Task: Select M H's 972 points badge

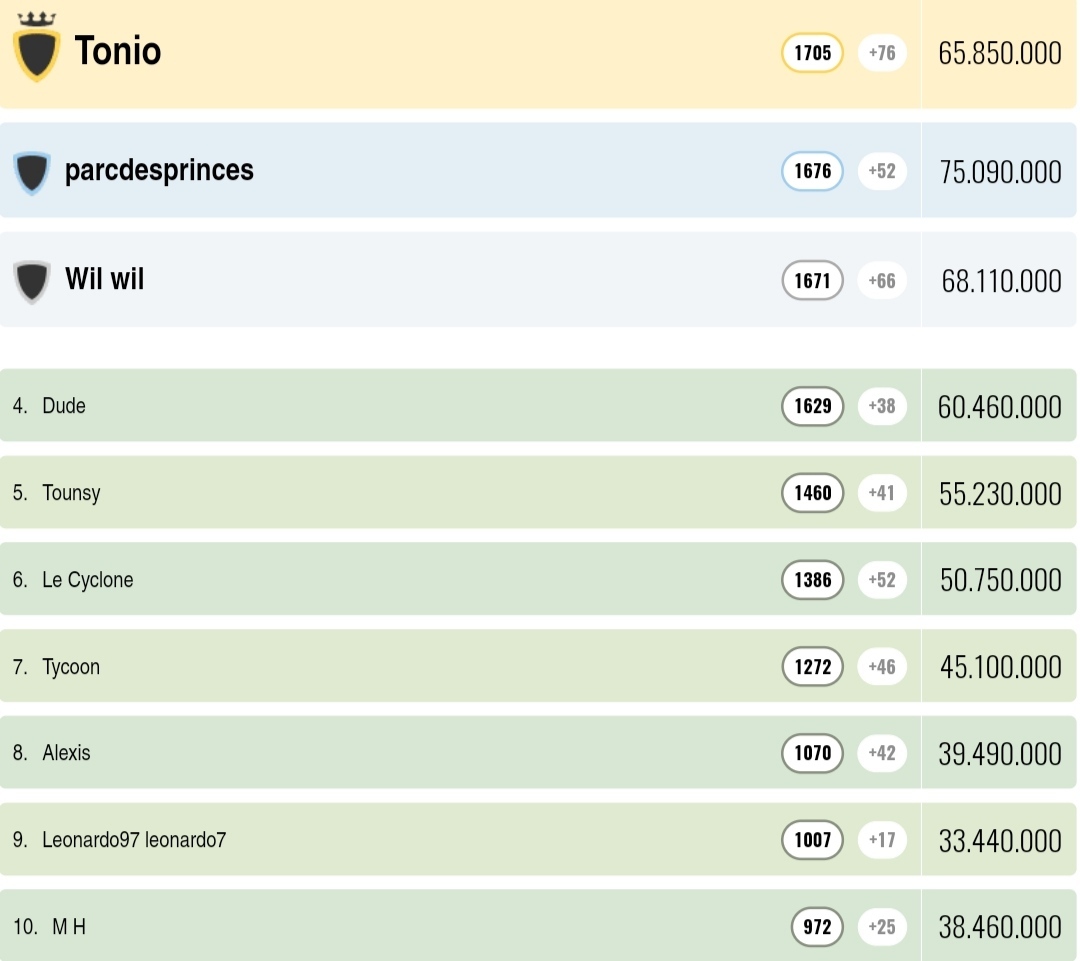Action: tap(817, 927)
